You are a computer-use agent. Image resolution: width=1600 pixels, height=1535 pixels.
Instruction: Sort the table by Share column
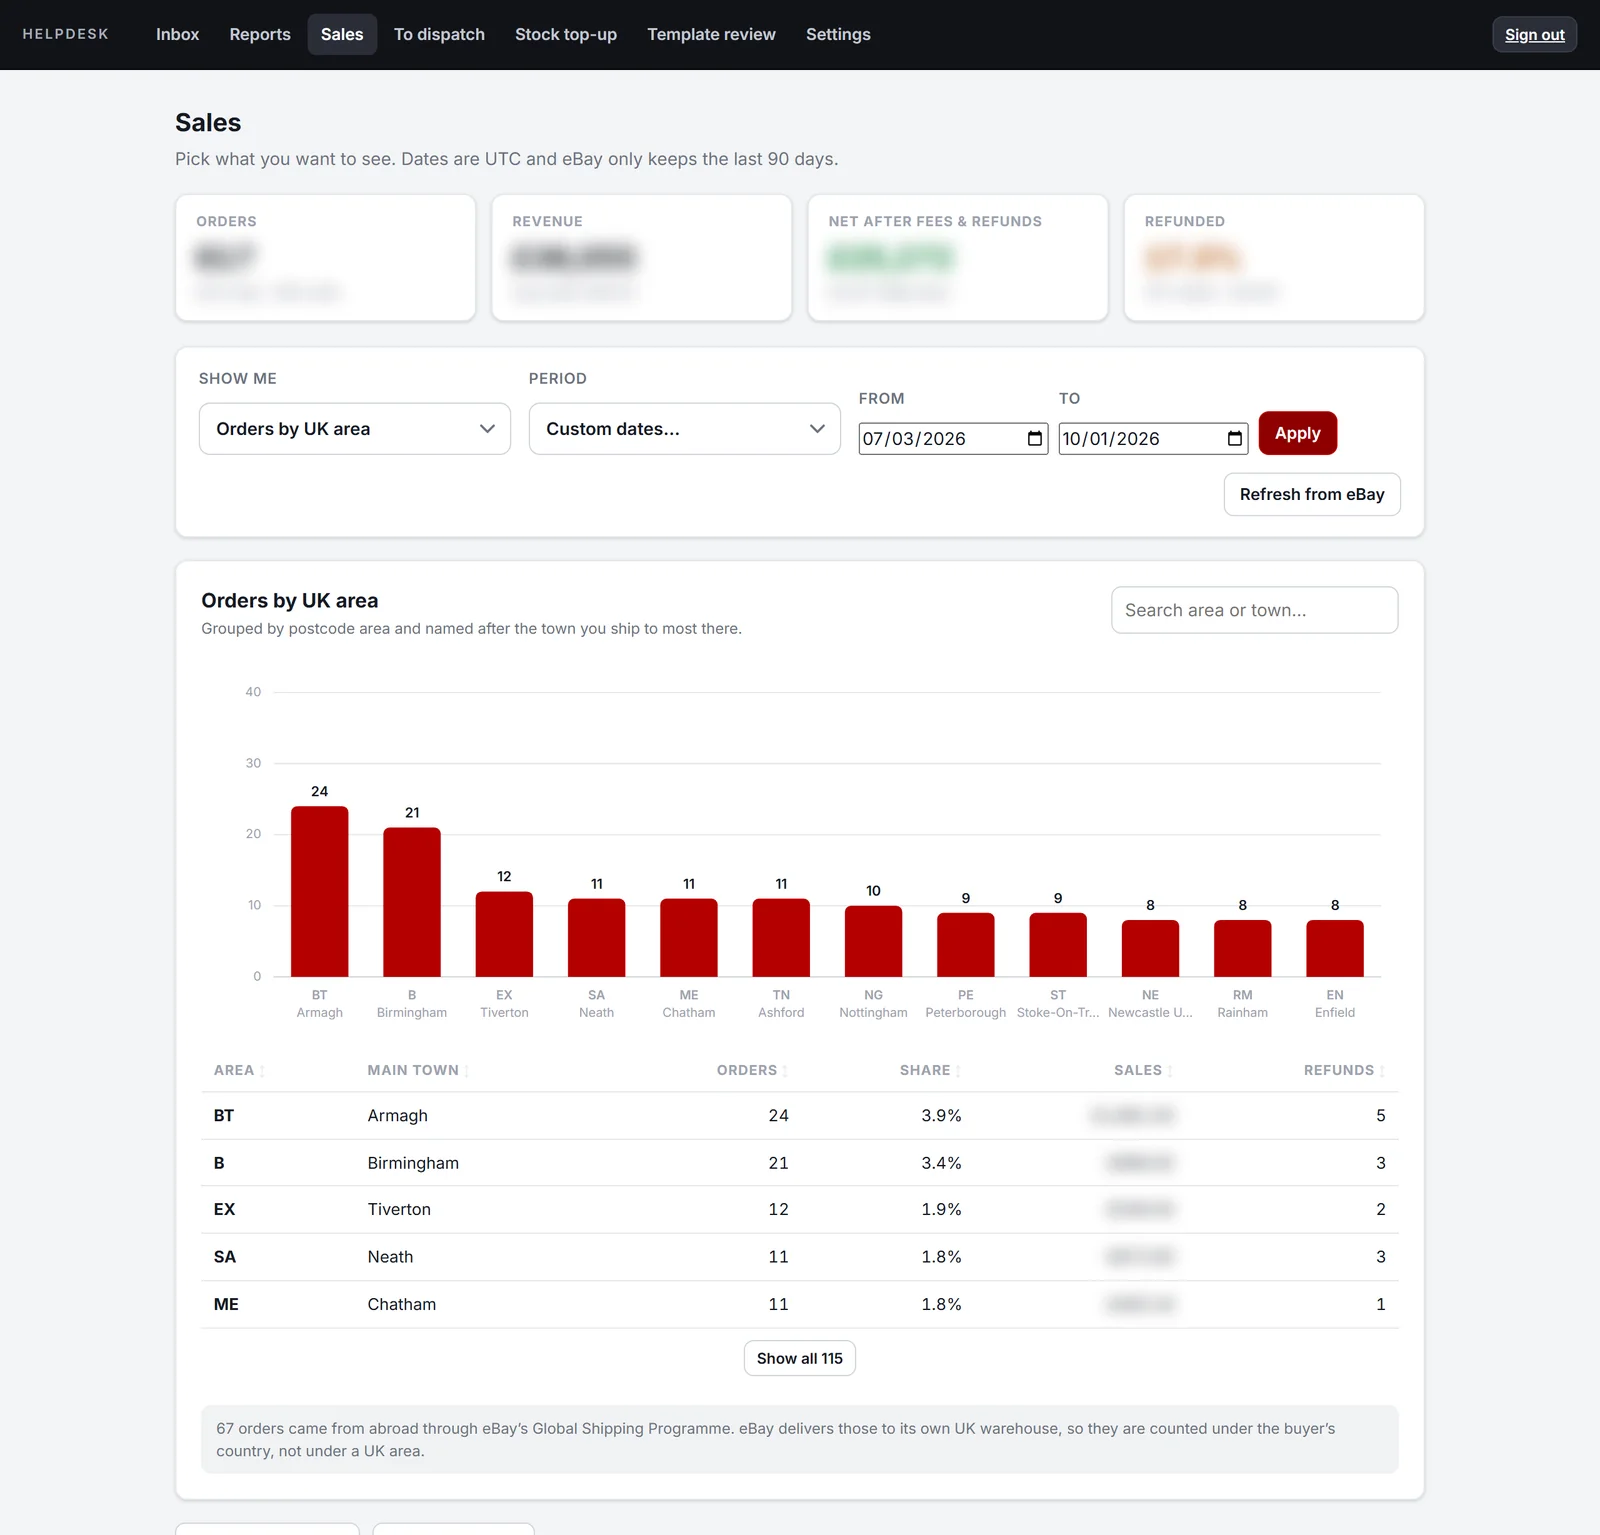(930, 1070)
